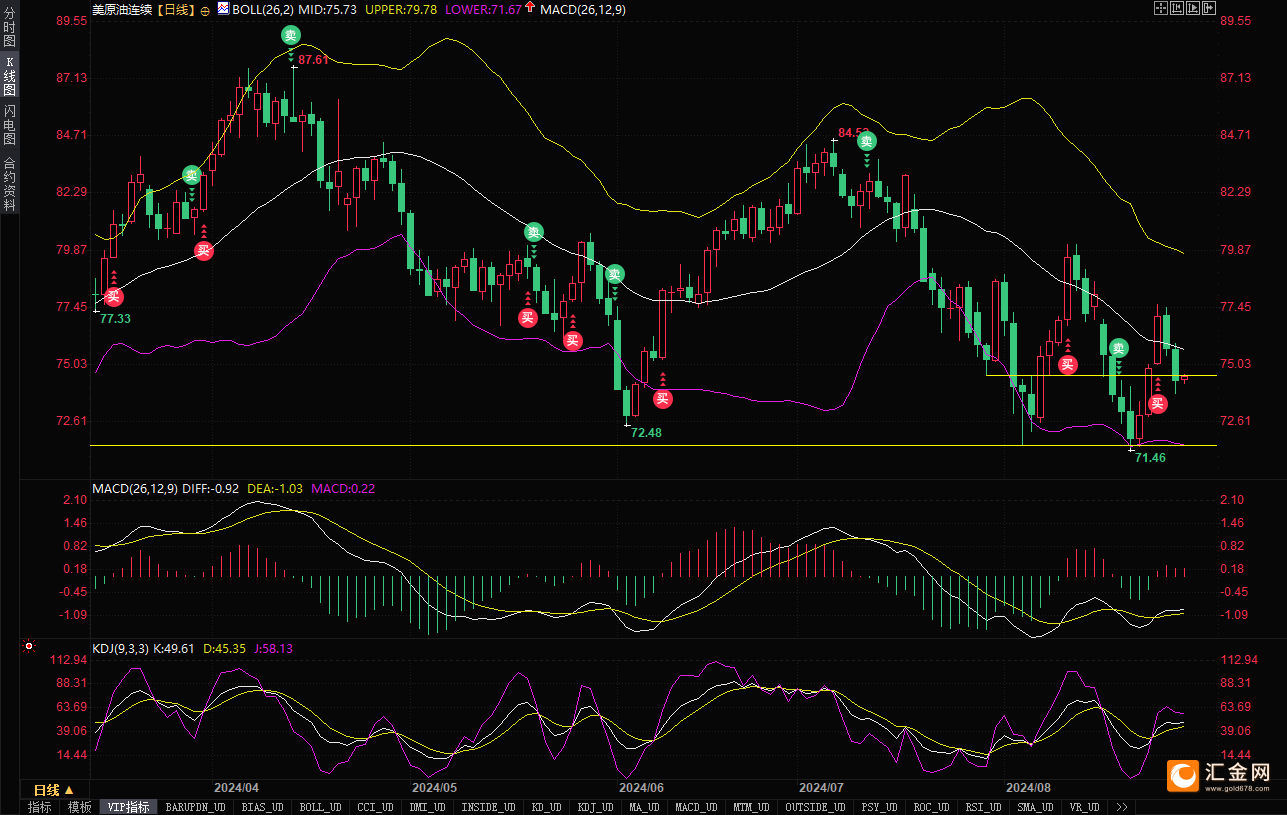This screenshot has height=815, width=1287.
Task: Switch to the 模板 bottom tab
Action: [x=80, y=807]
